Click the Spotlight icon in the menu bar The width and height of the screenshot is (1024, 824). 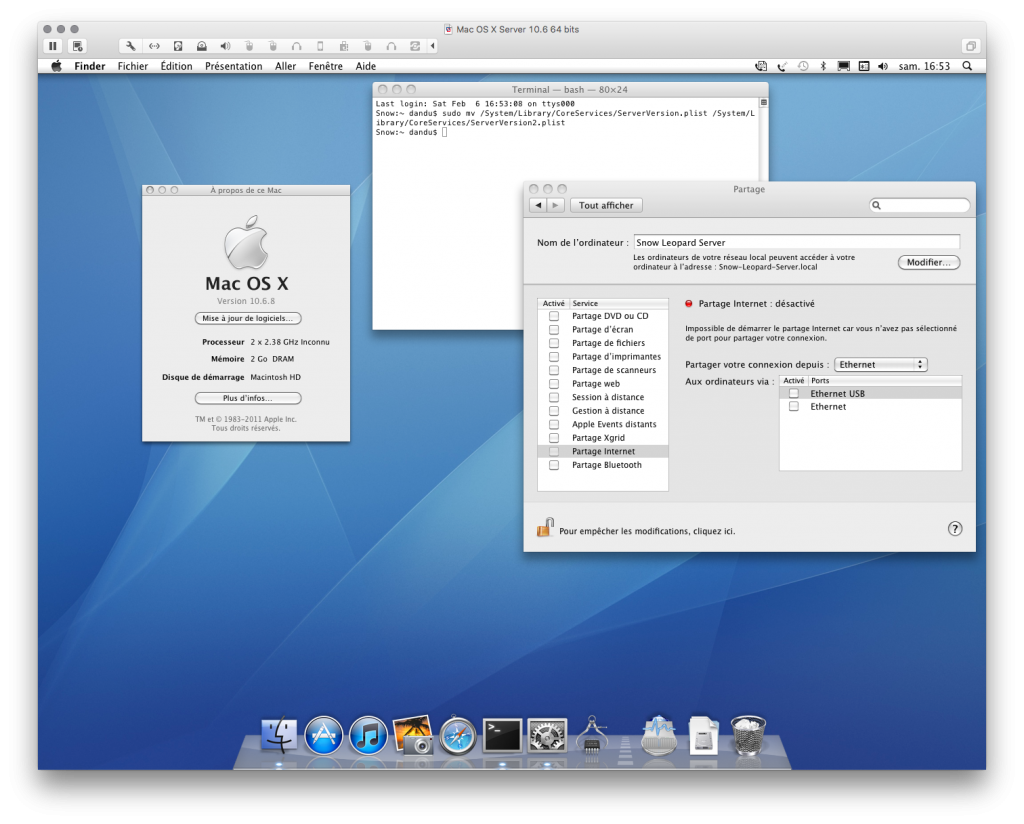pyautogui.click(x=965, y=66)
